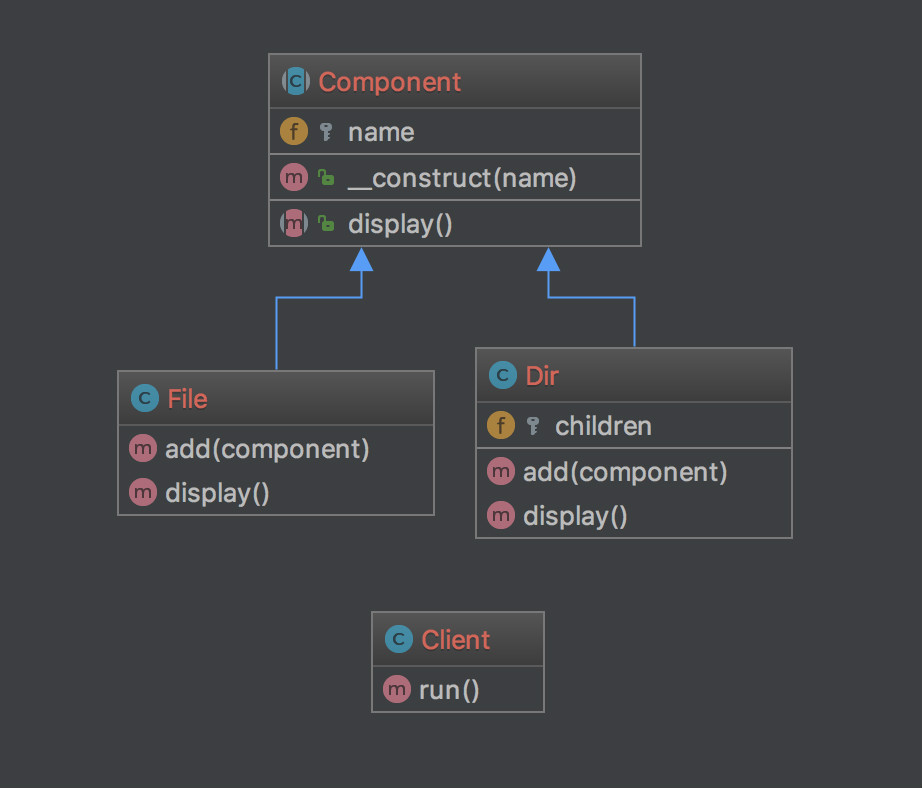This screenshot has height=788, width=922.
Task: Click the inheritance arrowhead from Dir to Component
Action: (x=548, y=259)
